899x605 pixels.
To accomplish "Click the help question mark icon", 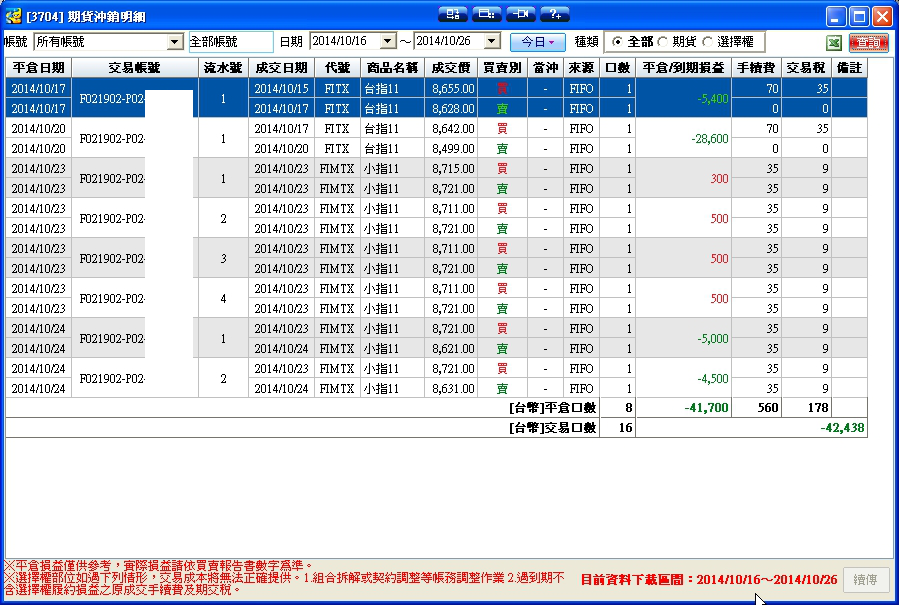I will (555, 14).
